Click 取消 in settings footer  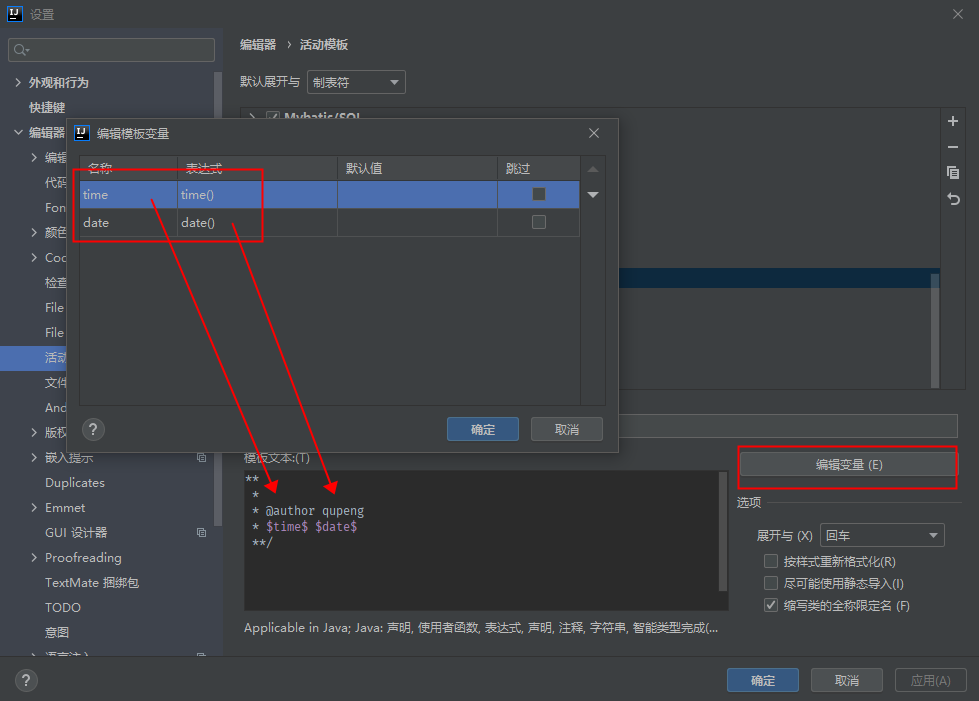click(x=847, y=680)
